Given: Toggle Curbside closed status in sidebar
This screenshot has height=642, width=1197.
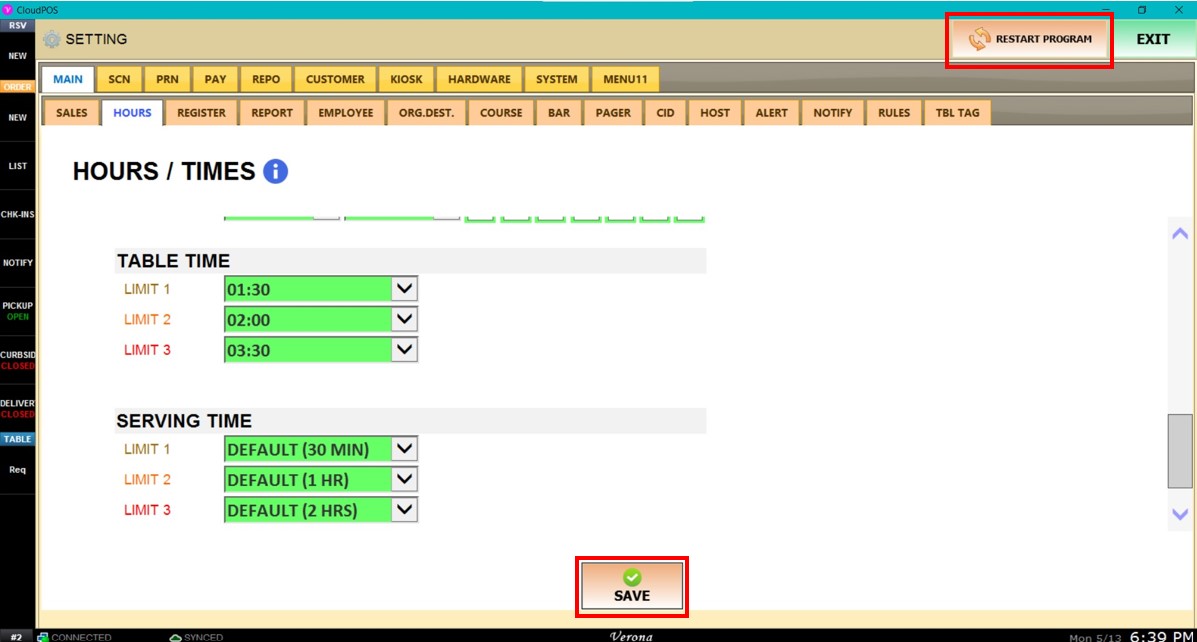Looking at the screenshot, I should 17,359.
